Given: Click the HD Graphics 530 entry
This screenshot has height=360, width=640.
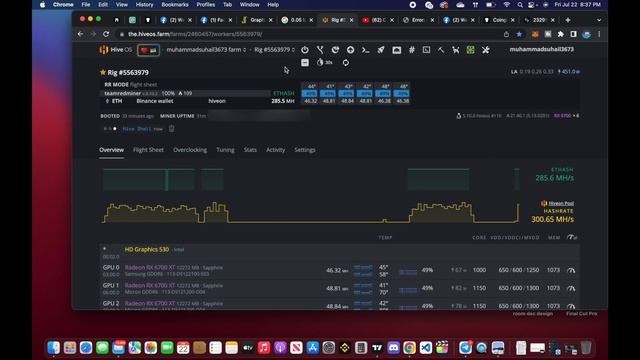Looking at the screenshot, I should tap(147, 249).
